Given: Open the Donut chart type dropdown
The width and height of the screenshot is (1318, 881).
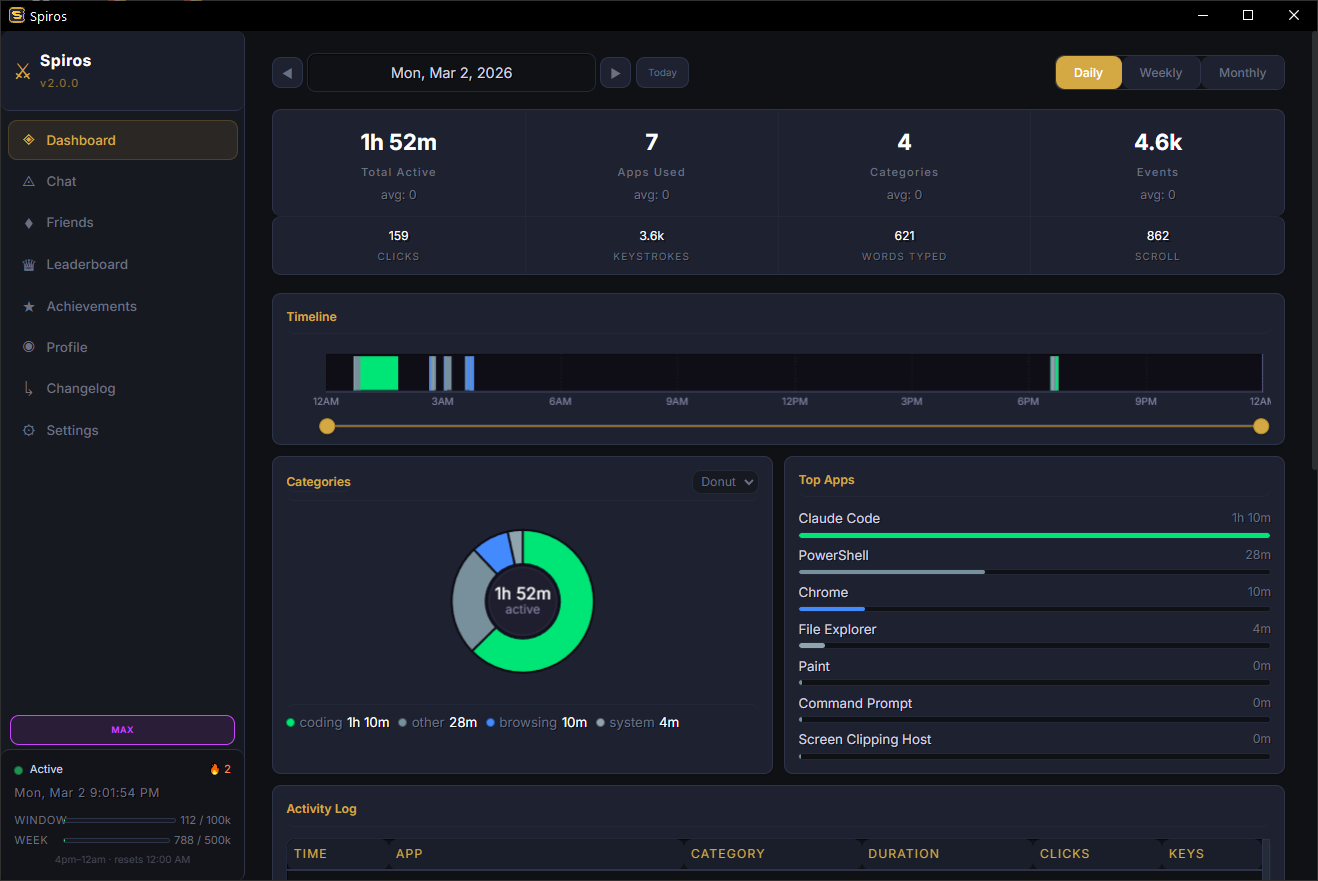Looking at the screenshot, I should (725, 482).
